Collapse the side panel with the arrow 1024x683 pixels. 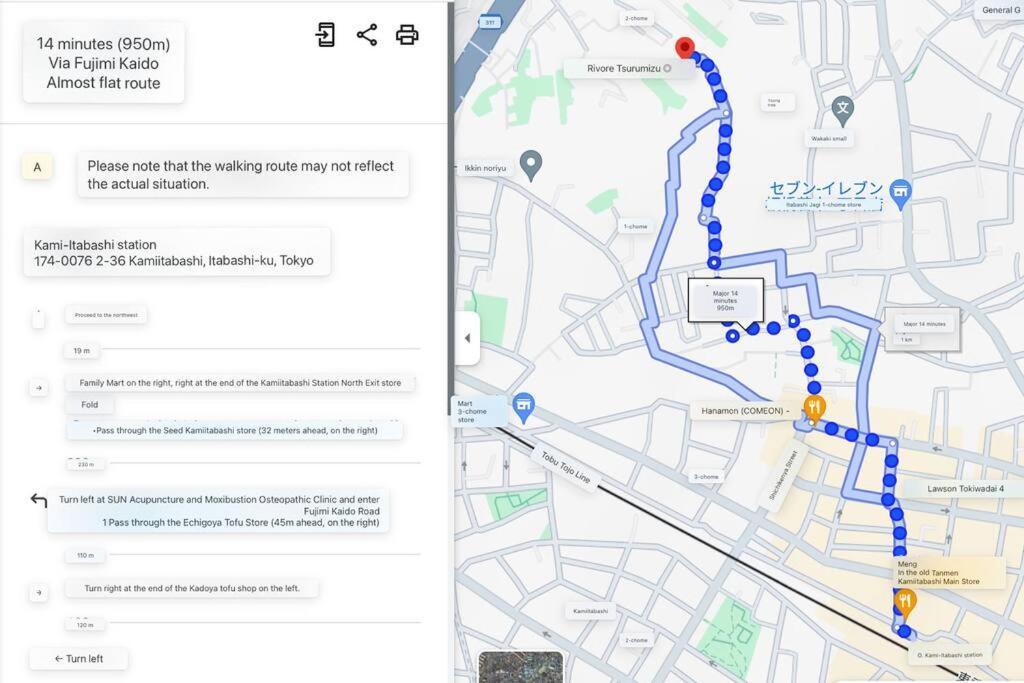(467, 338)
